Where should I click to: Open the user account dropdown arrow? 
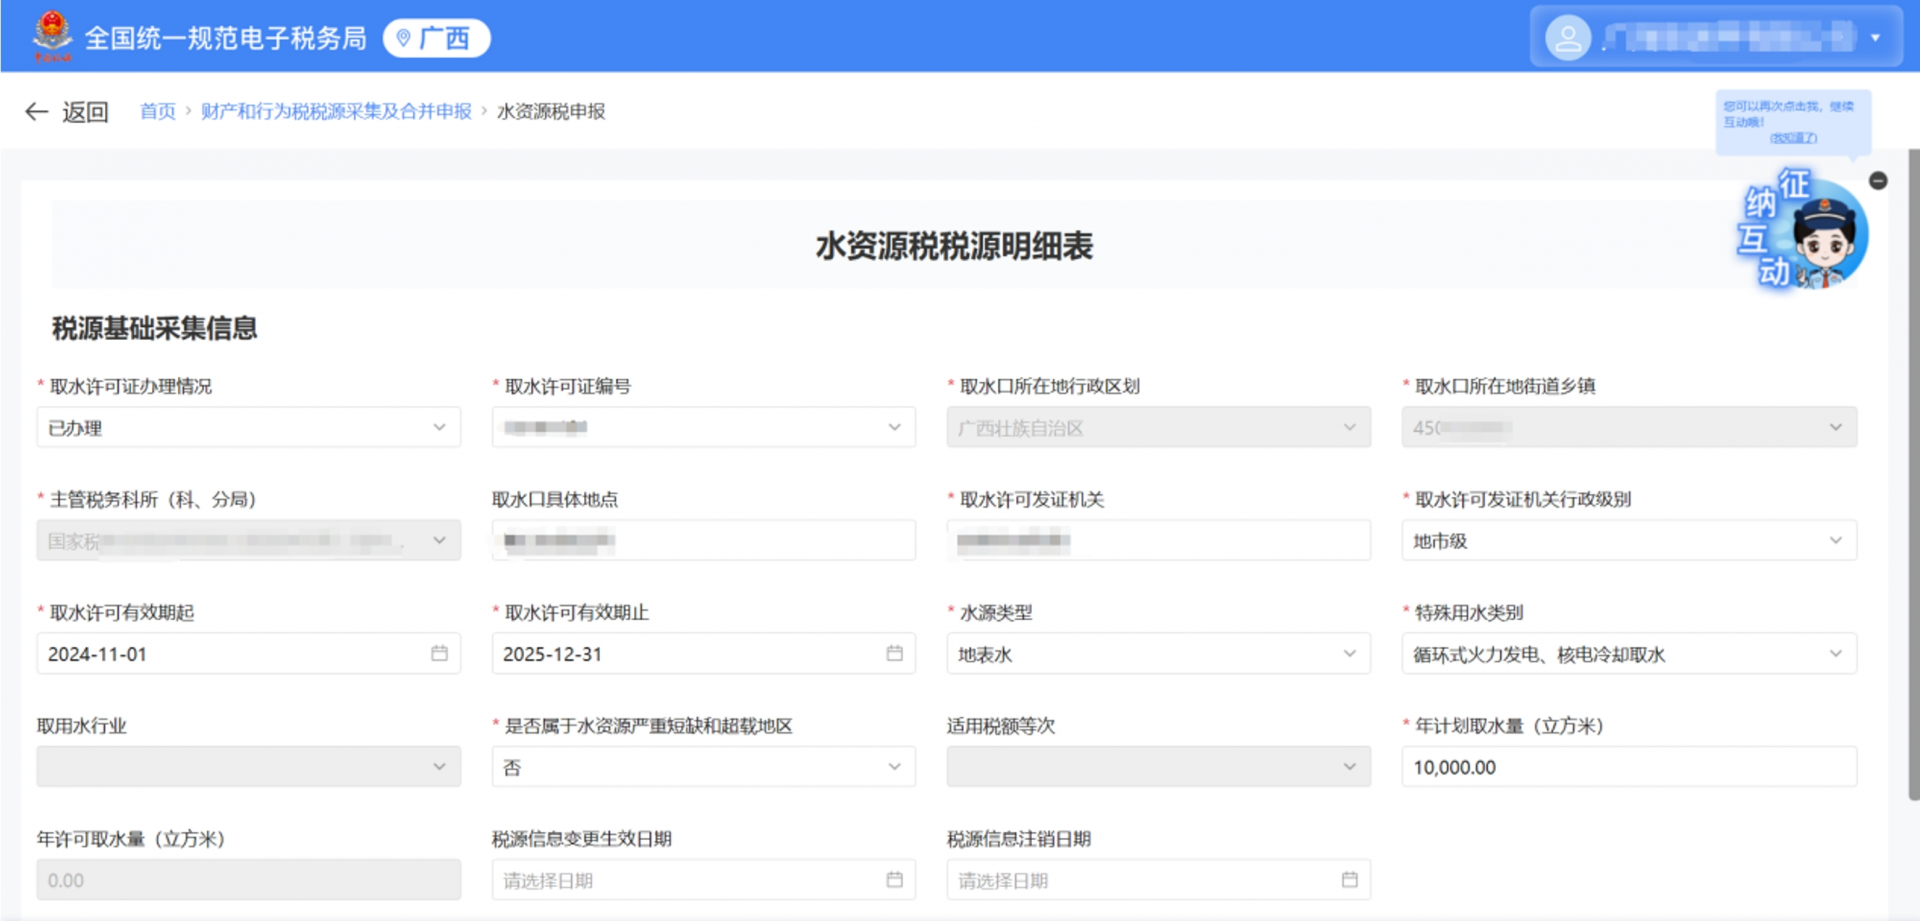click(1875, 38)
